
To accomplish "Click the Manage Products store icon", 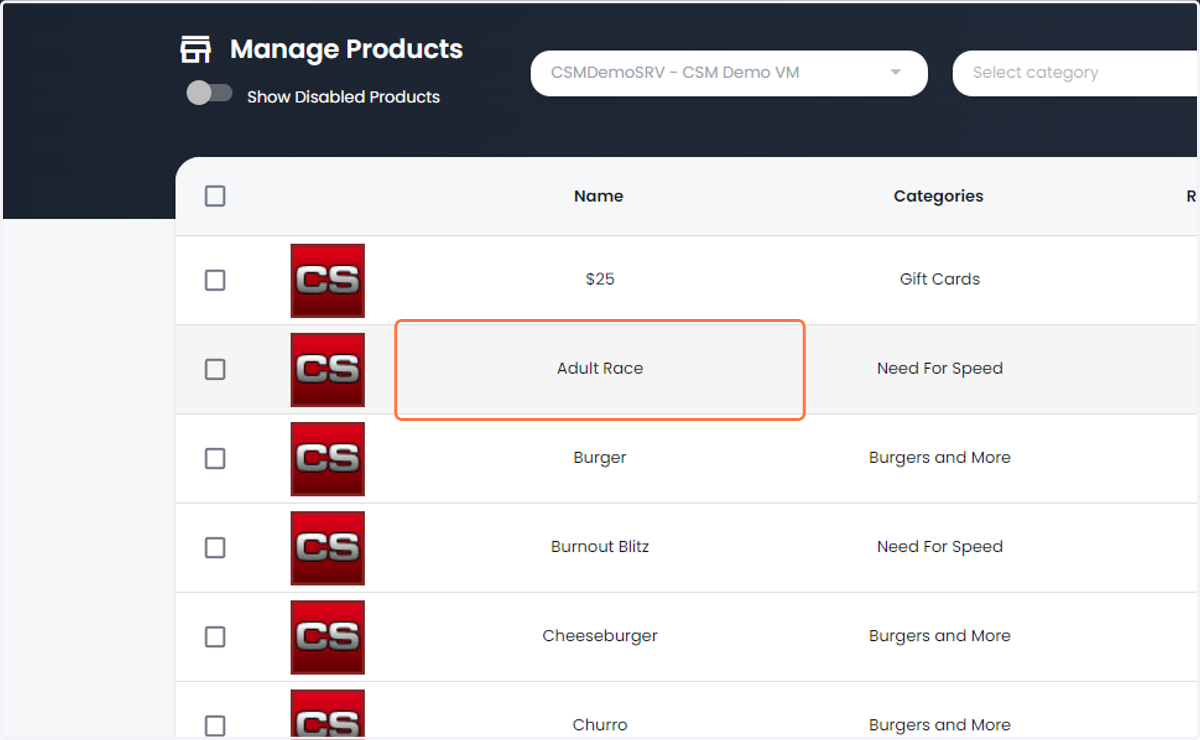I will 195,49.
